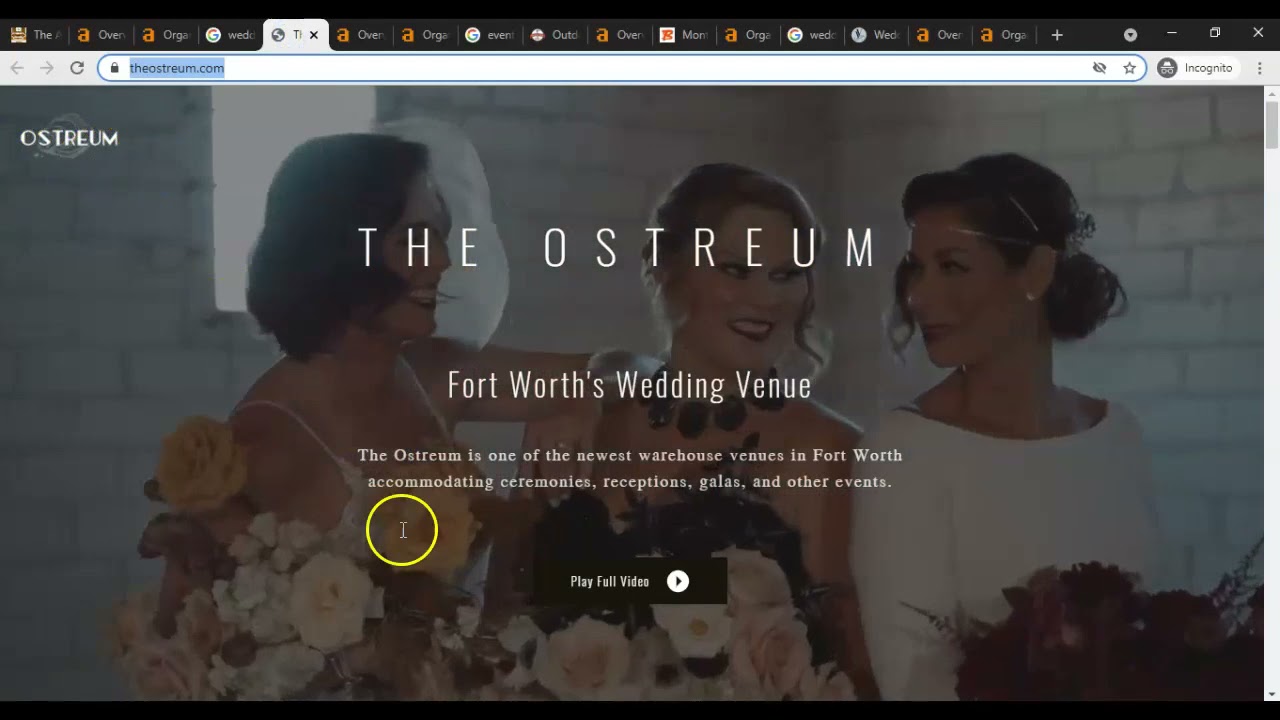Bookmark this page with the star icon
The height and width of the screenshot is (720, 1280).
pyautogui.click(x=1129, y=68)
